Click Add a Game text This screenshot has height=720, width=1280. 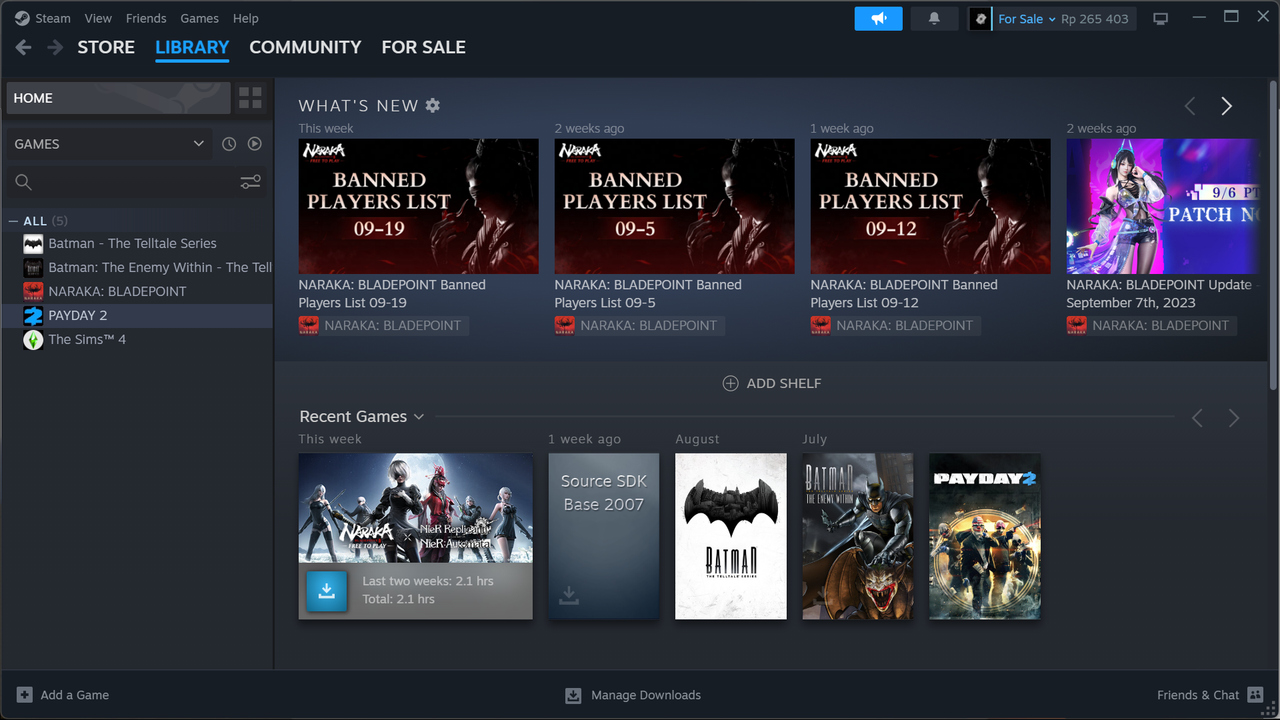coord(75,695)
